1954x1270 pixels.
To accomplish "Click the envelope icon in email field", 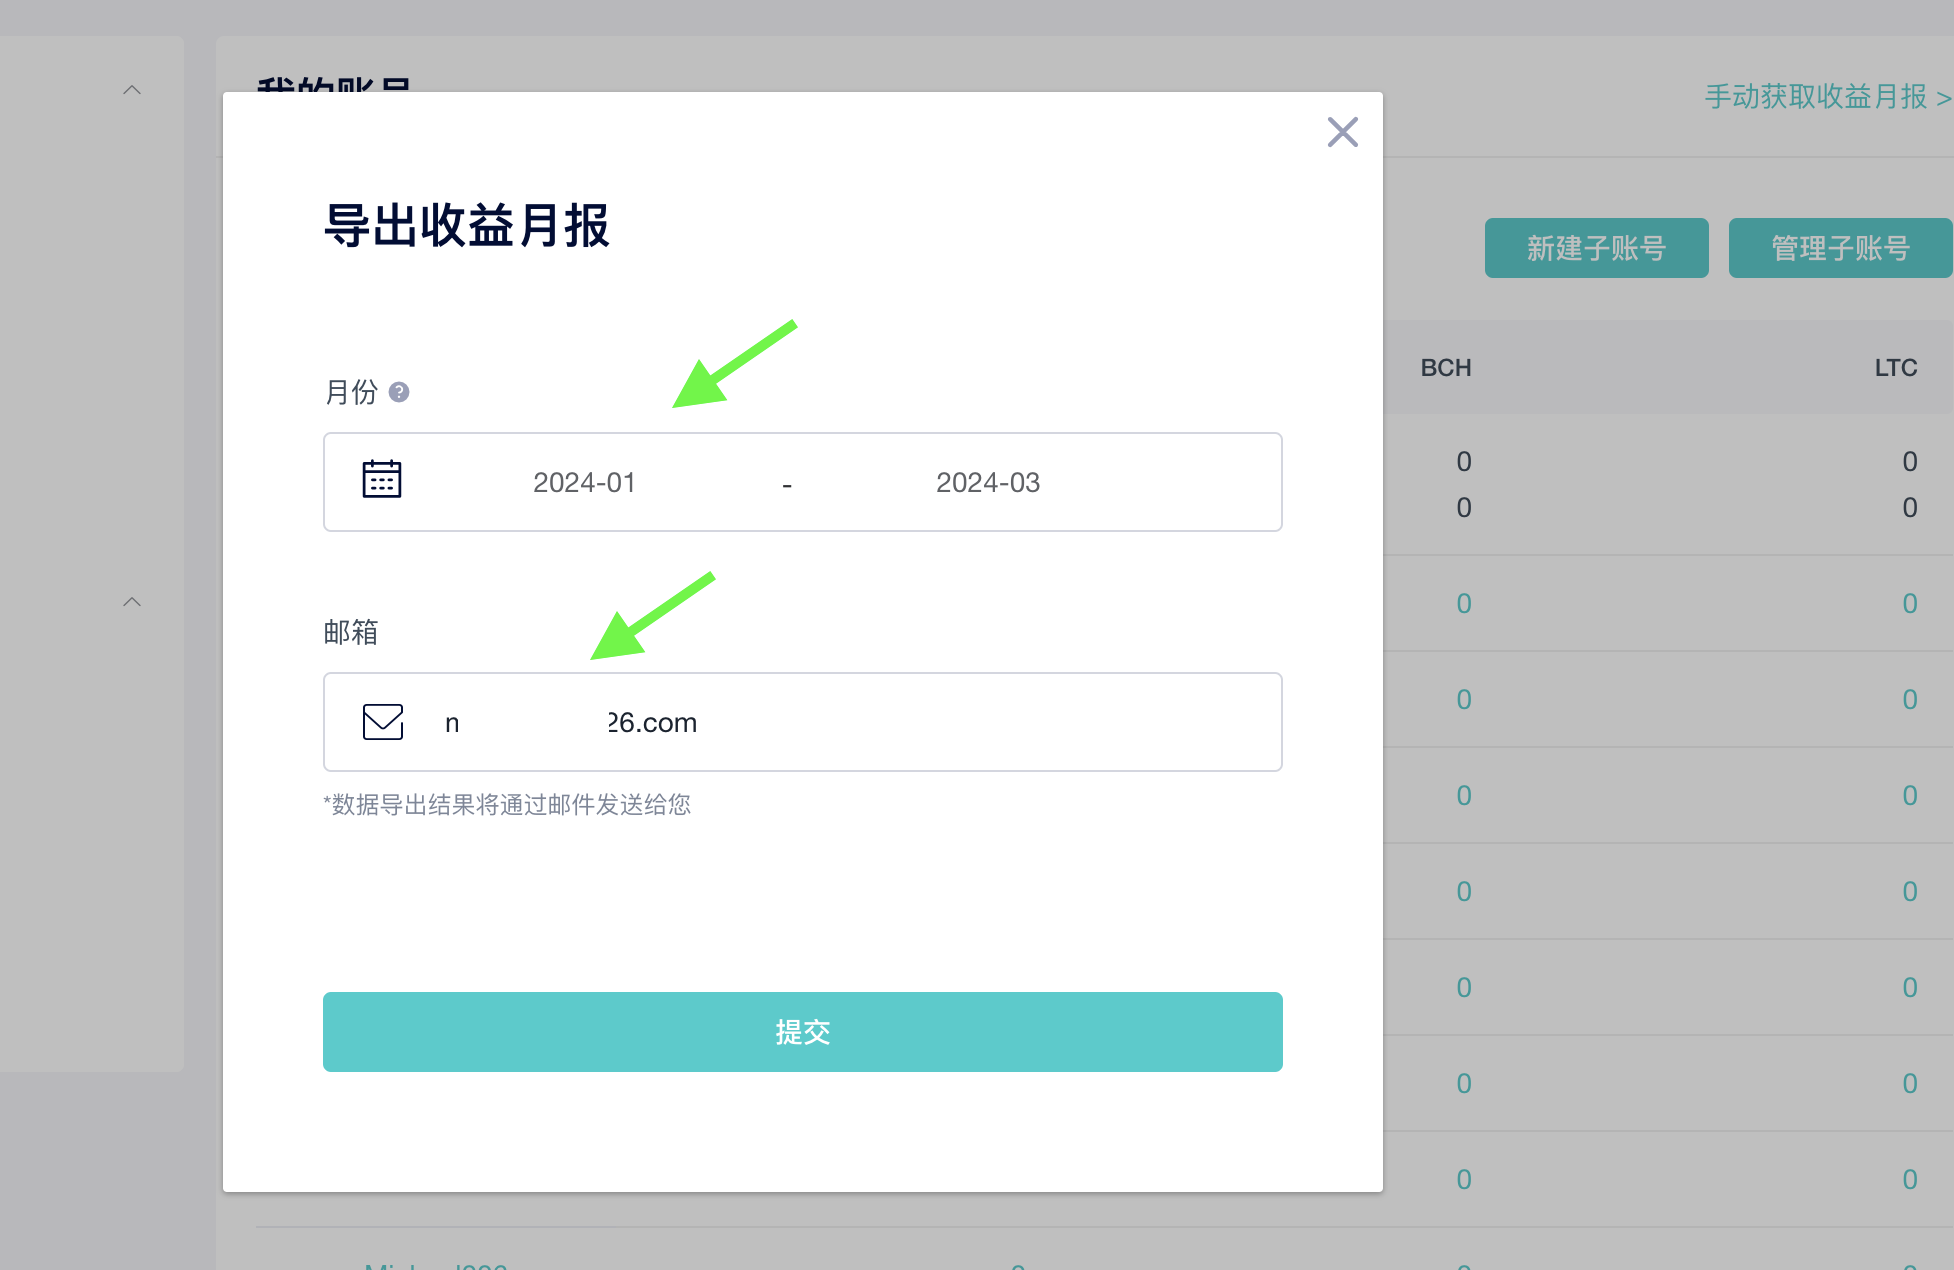I will pyautogui.click(x=382, y=722).
